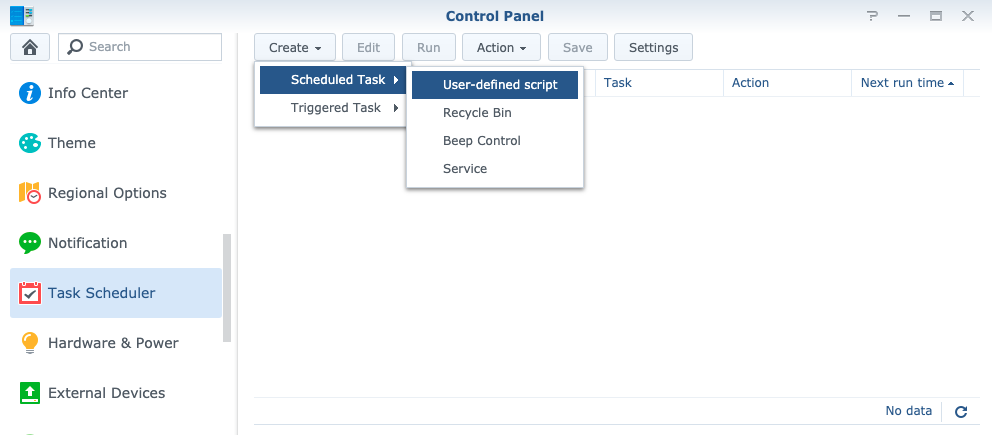Refresh the task list
The width and height of the screenshot is (992, 435).
coord(961,411)
